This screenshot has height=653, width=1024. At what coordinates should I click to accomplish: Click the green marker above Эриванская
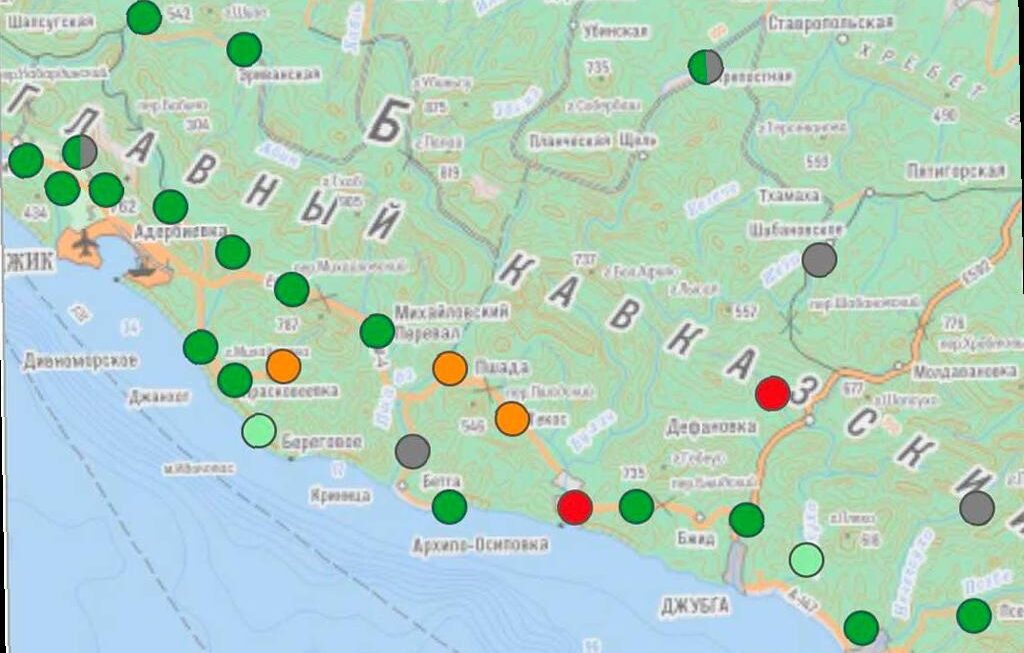click(244, 49)
